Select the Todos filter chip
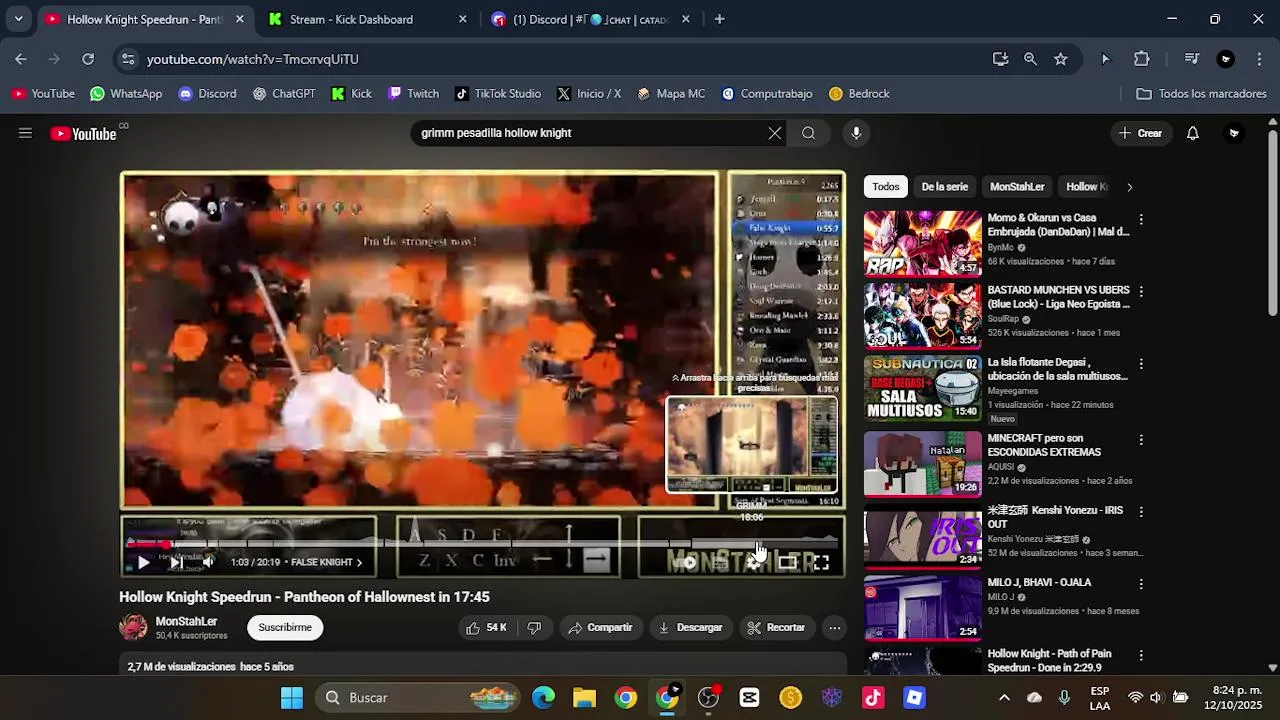The width and height of the screenshot is (1280, 720). [x=885, y=187]
